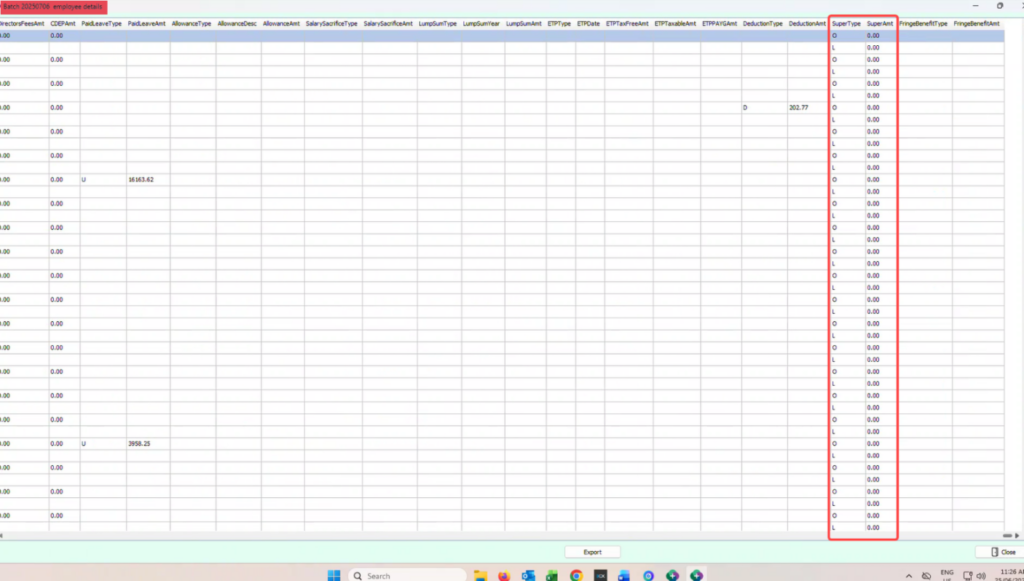
Task: Open Outlook from the taskbar
Action: (x=528, y=575)
